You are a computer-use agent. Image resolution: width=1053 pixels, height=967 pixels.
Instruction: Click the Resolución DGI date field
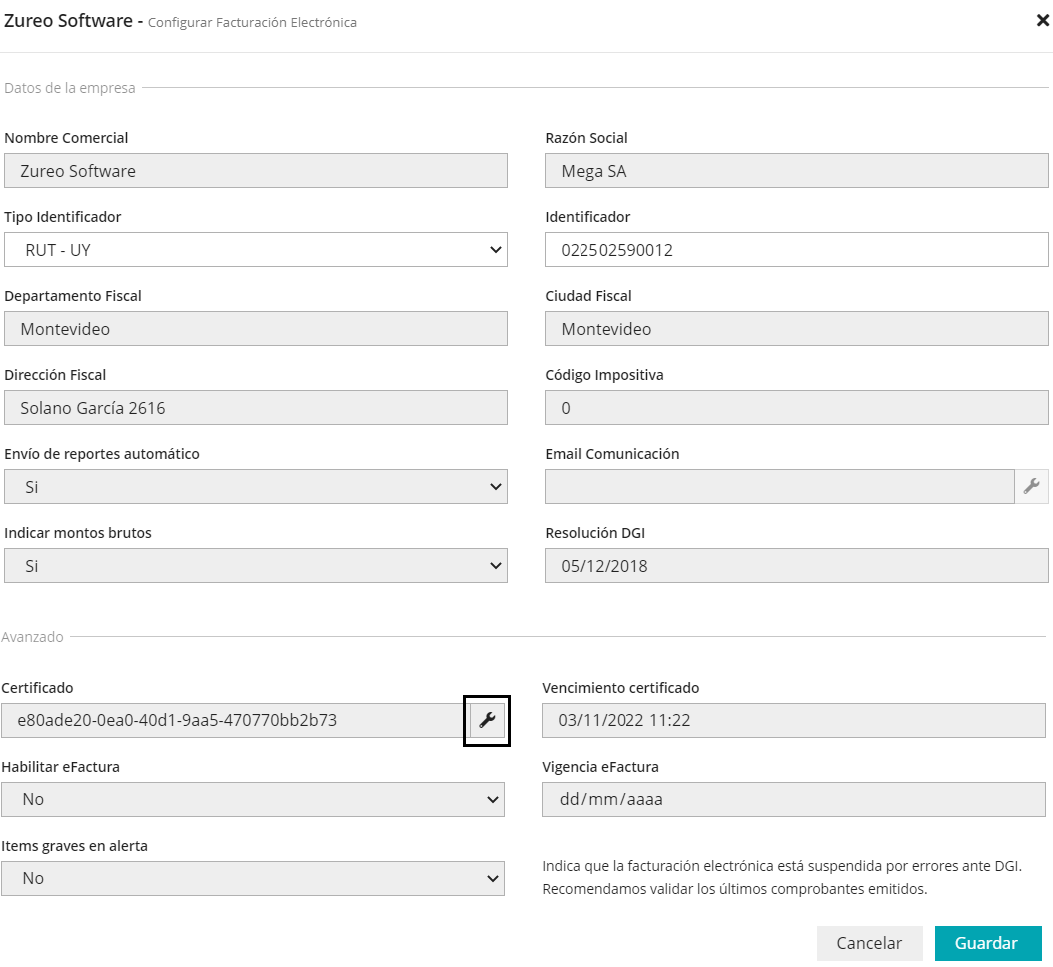pyautogui.click(x=797, y=566)
